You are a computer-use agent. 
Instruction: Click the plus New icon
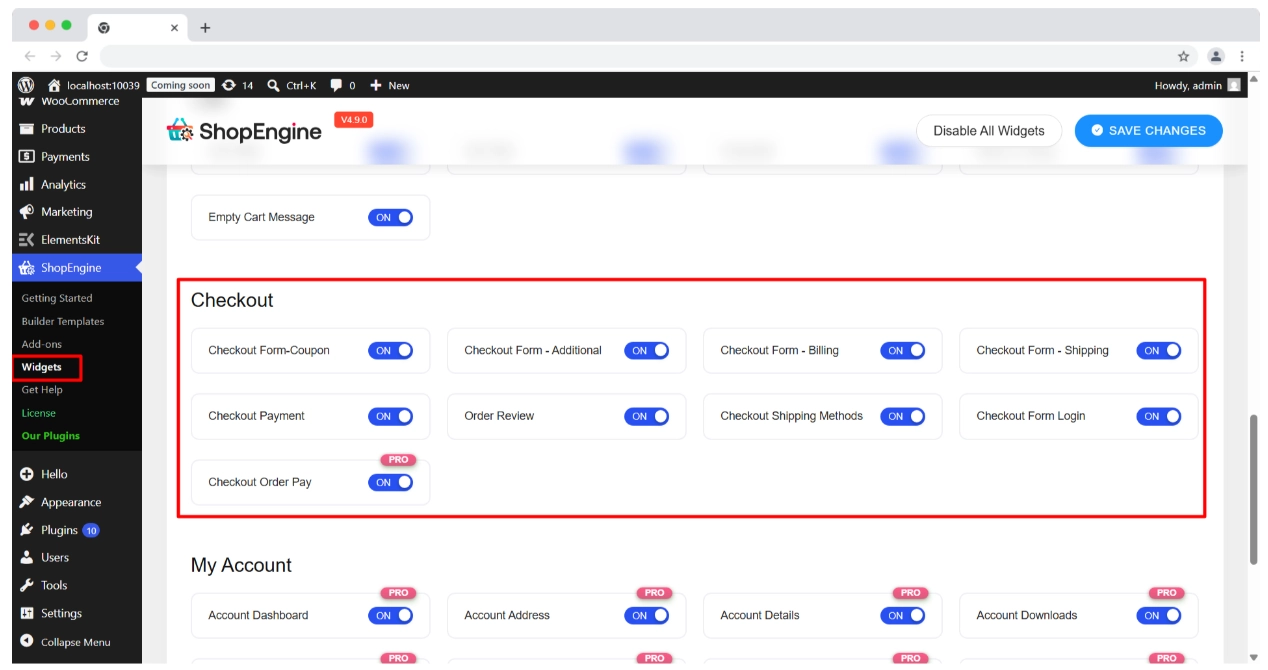pos(376,85)
